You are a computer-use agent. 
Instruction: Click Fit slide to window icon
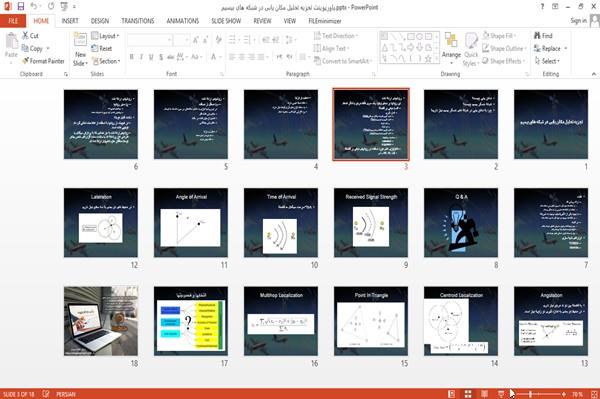(x=594, y=394)
